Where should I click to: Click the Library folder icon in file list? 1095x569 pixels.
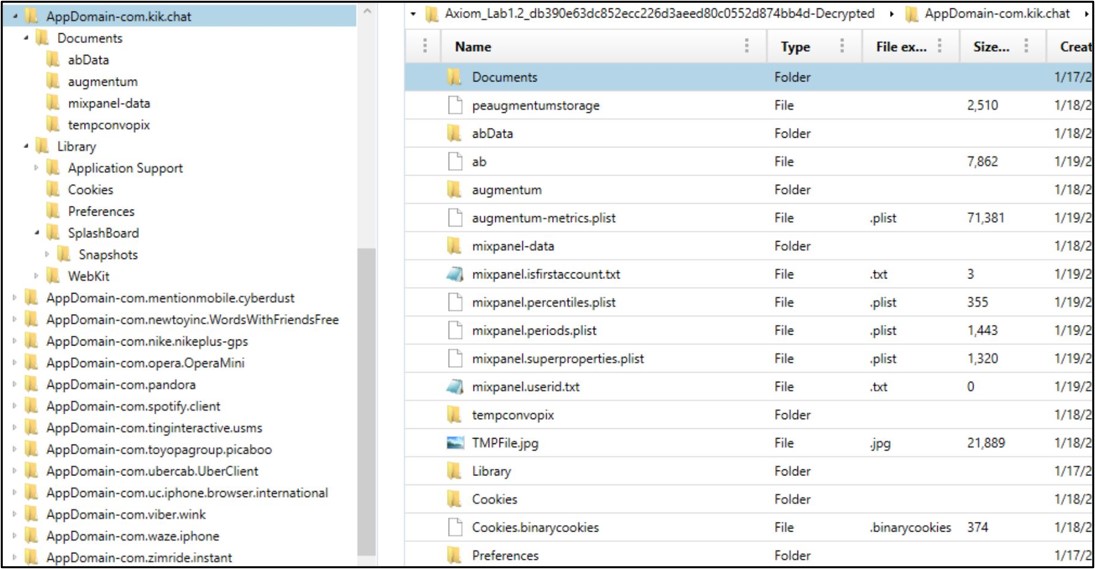click(455, 471)
